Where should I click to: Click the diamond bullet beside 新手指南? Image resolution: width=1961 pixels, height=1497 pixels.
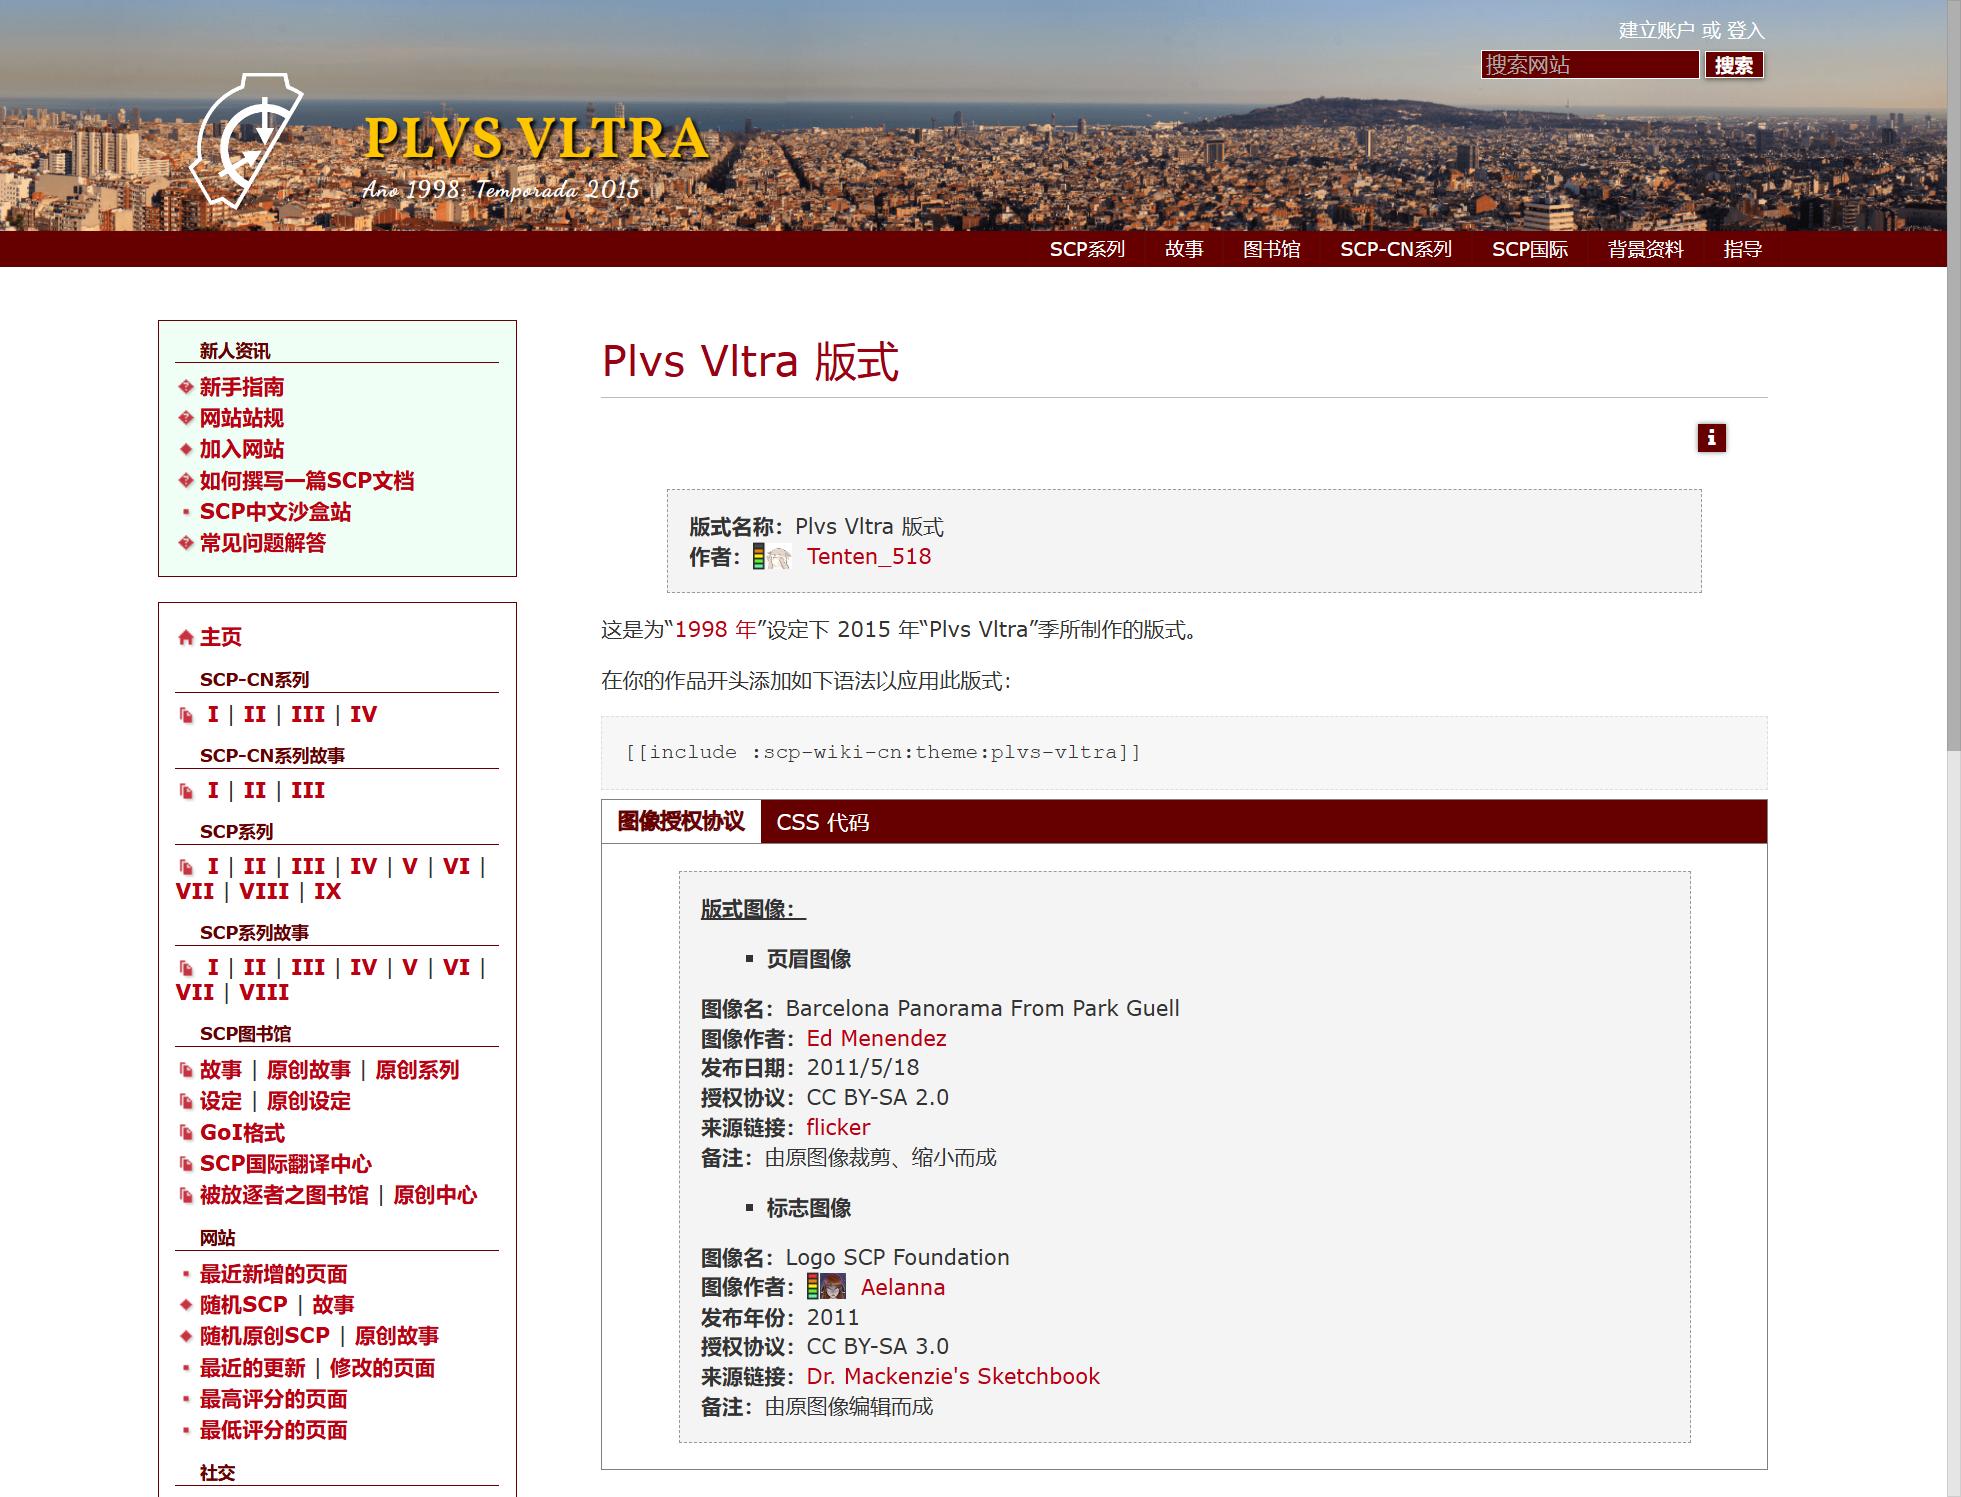click(186, 387)
